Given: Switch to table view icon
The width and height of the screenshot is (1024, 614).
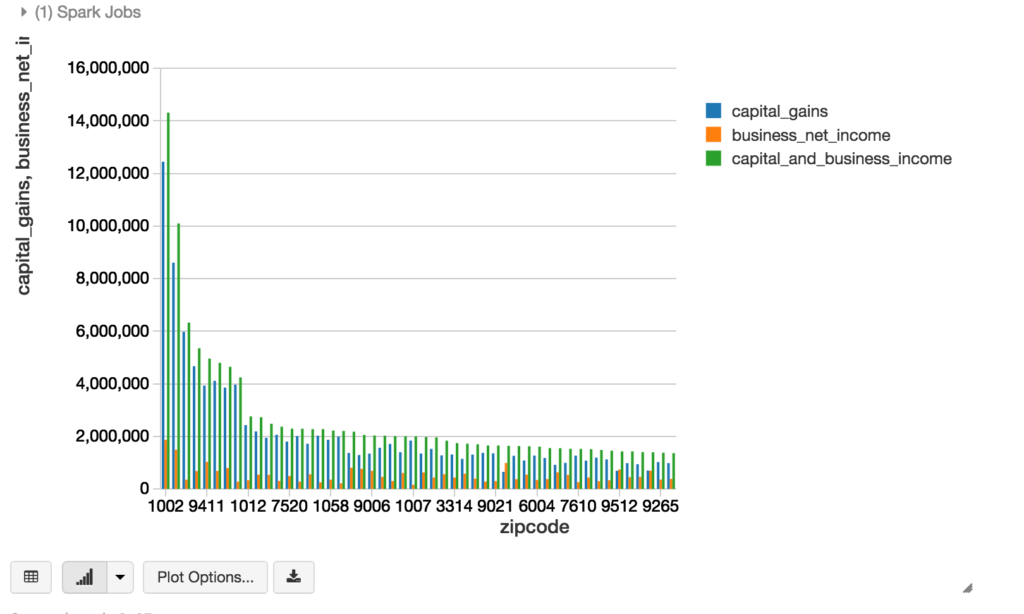Looking at the screenshot, I should 31,577.
